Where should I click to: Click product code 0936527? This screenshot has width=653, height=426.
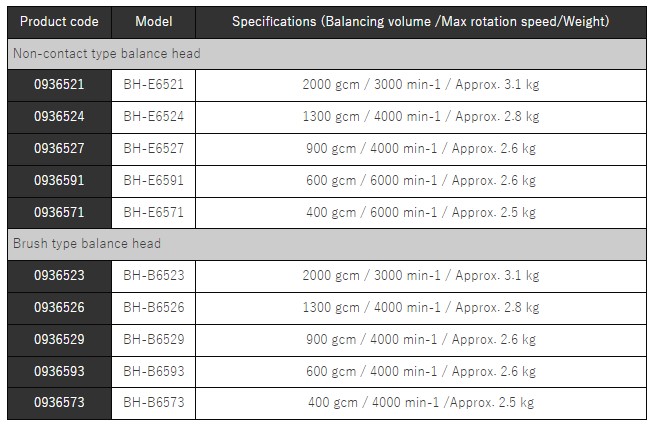pos(58,149)
